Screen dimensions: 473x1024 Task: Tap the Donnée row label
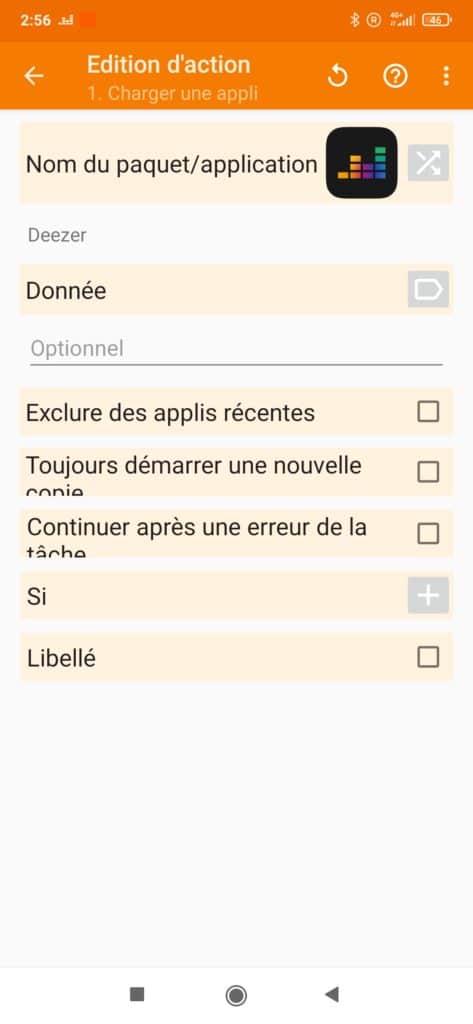click(x=66, y=291)
